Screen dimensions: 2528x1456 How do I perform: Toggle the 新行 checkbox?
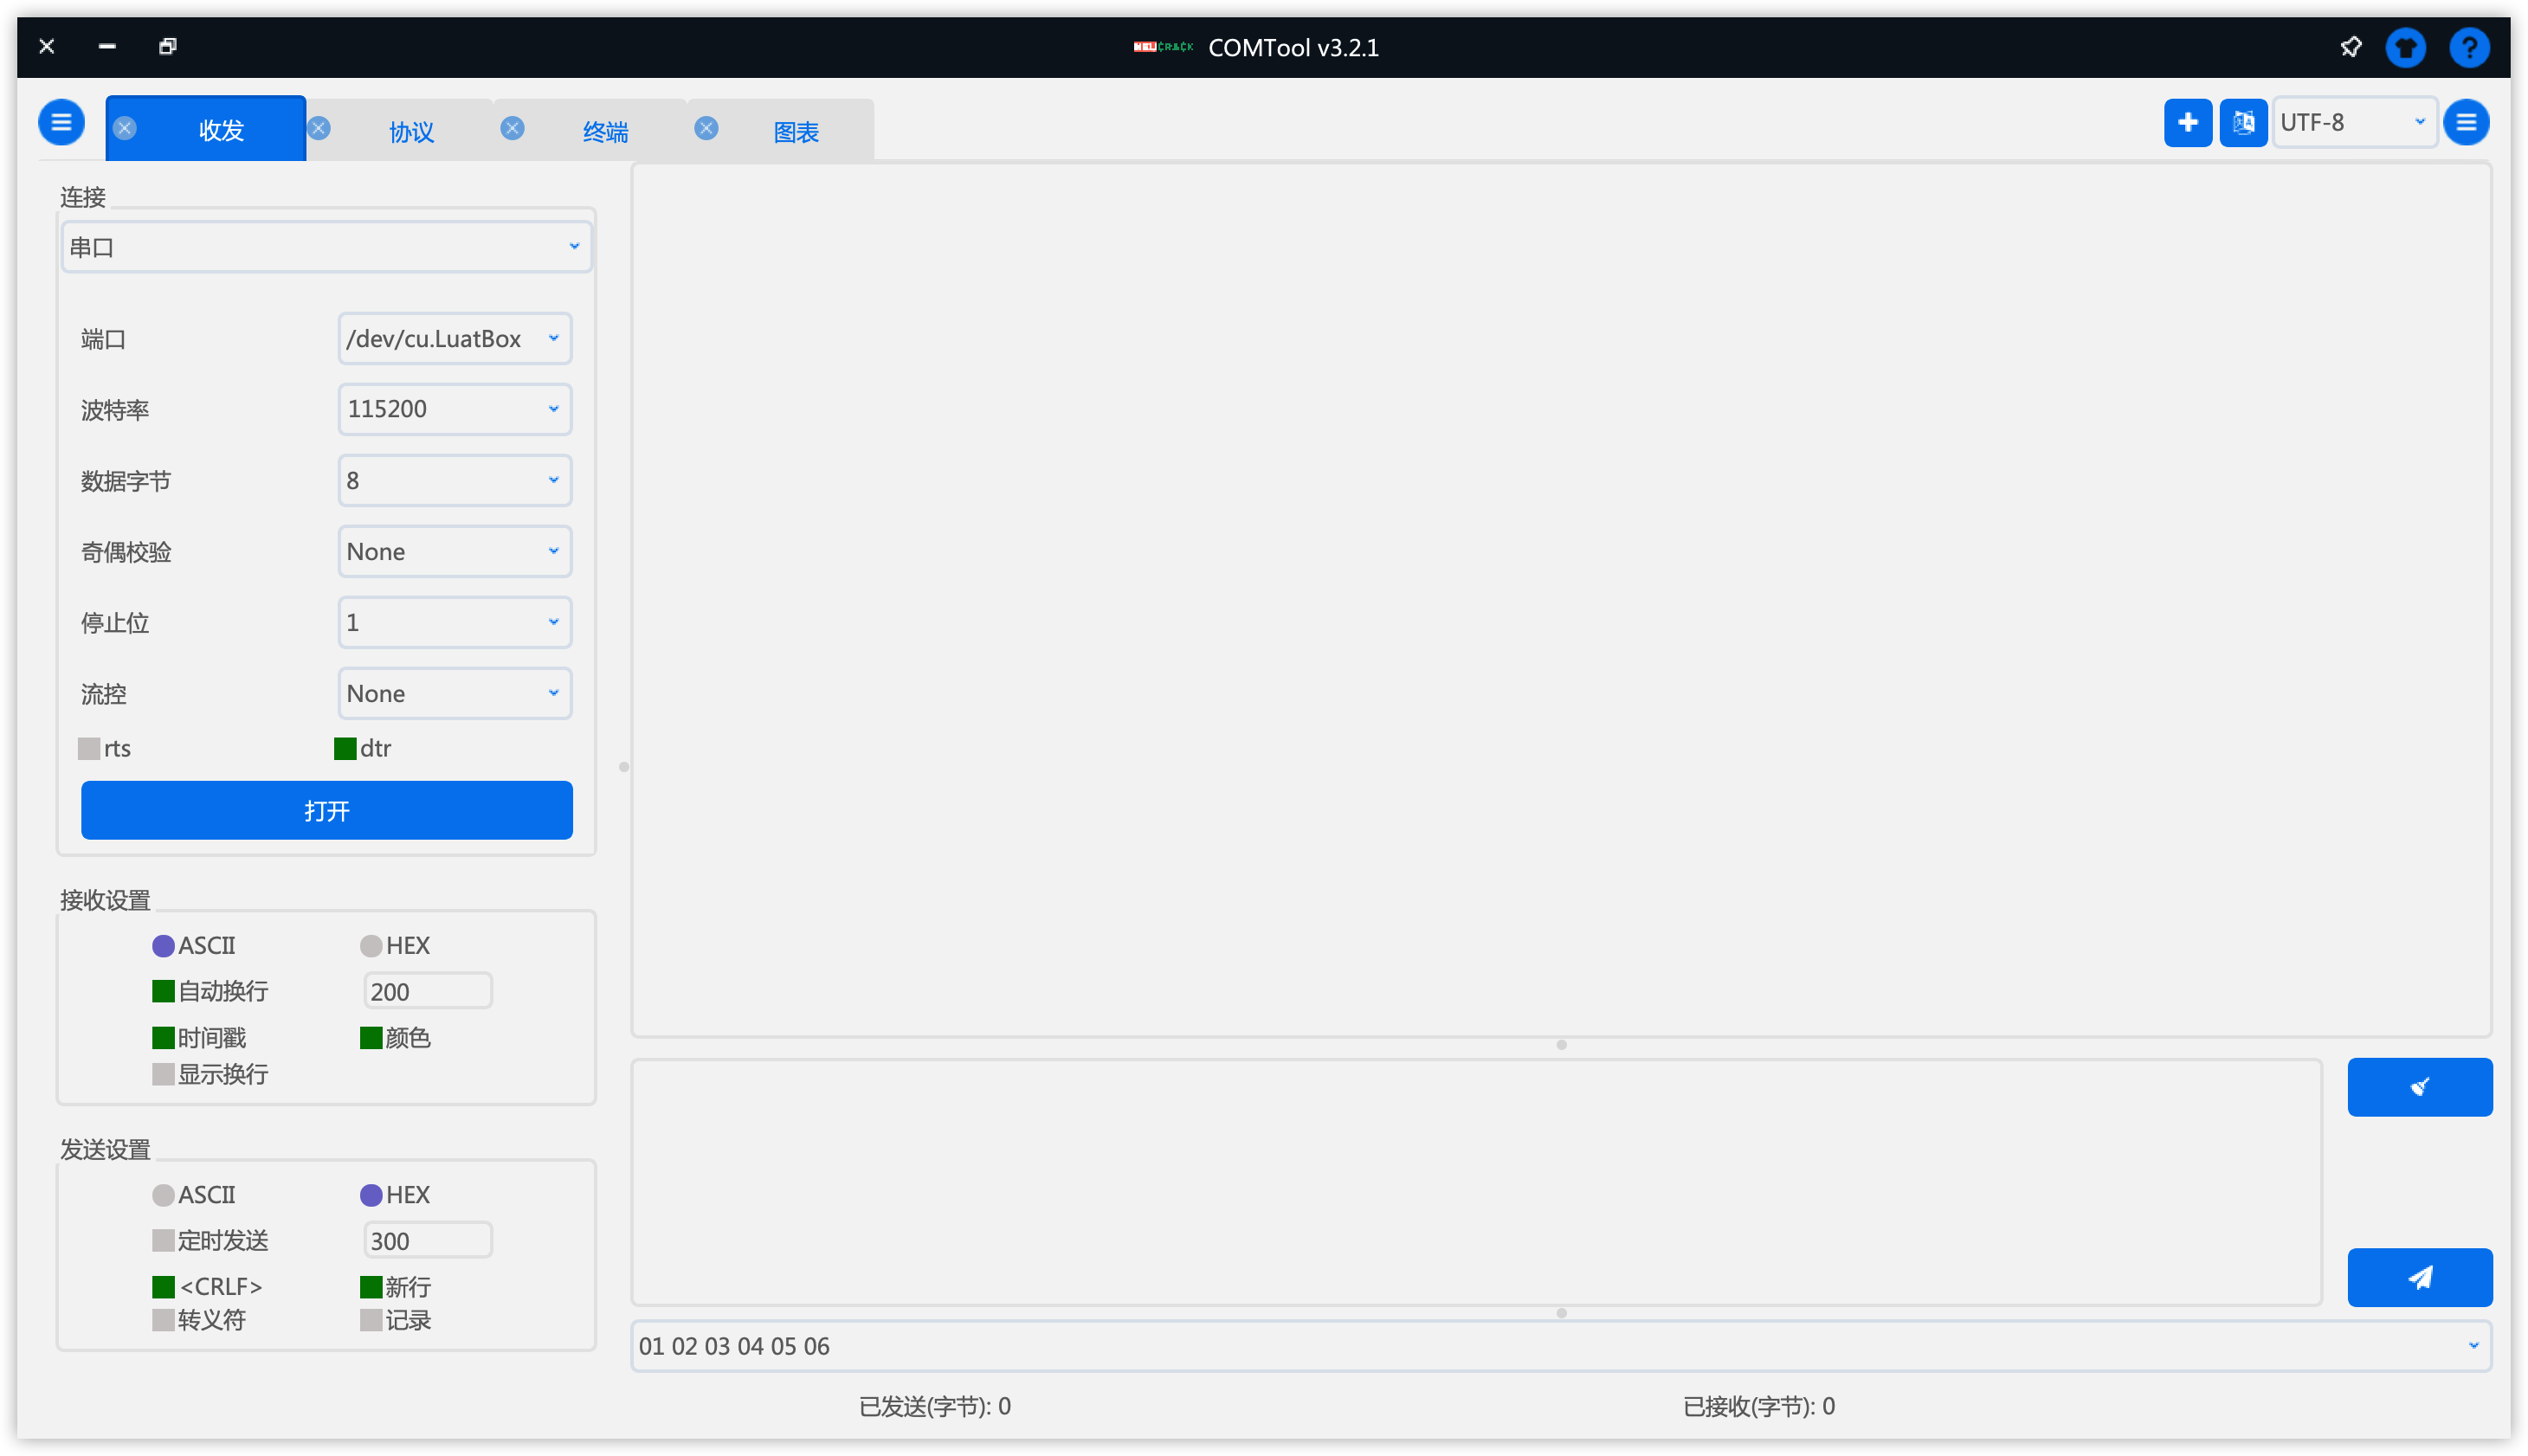(371, 1287)
